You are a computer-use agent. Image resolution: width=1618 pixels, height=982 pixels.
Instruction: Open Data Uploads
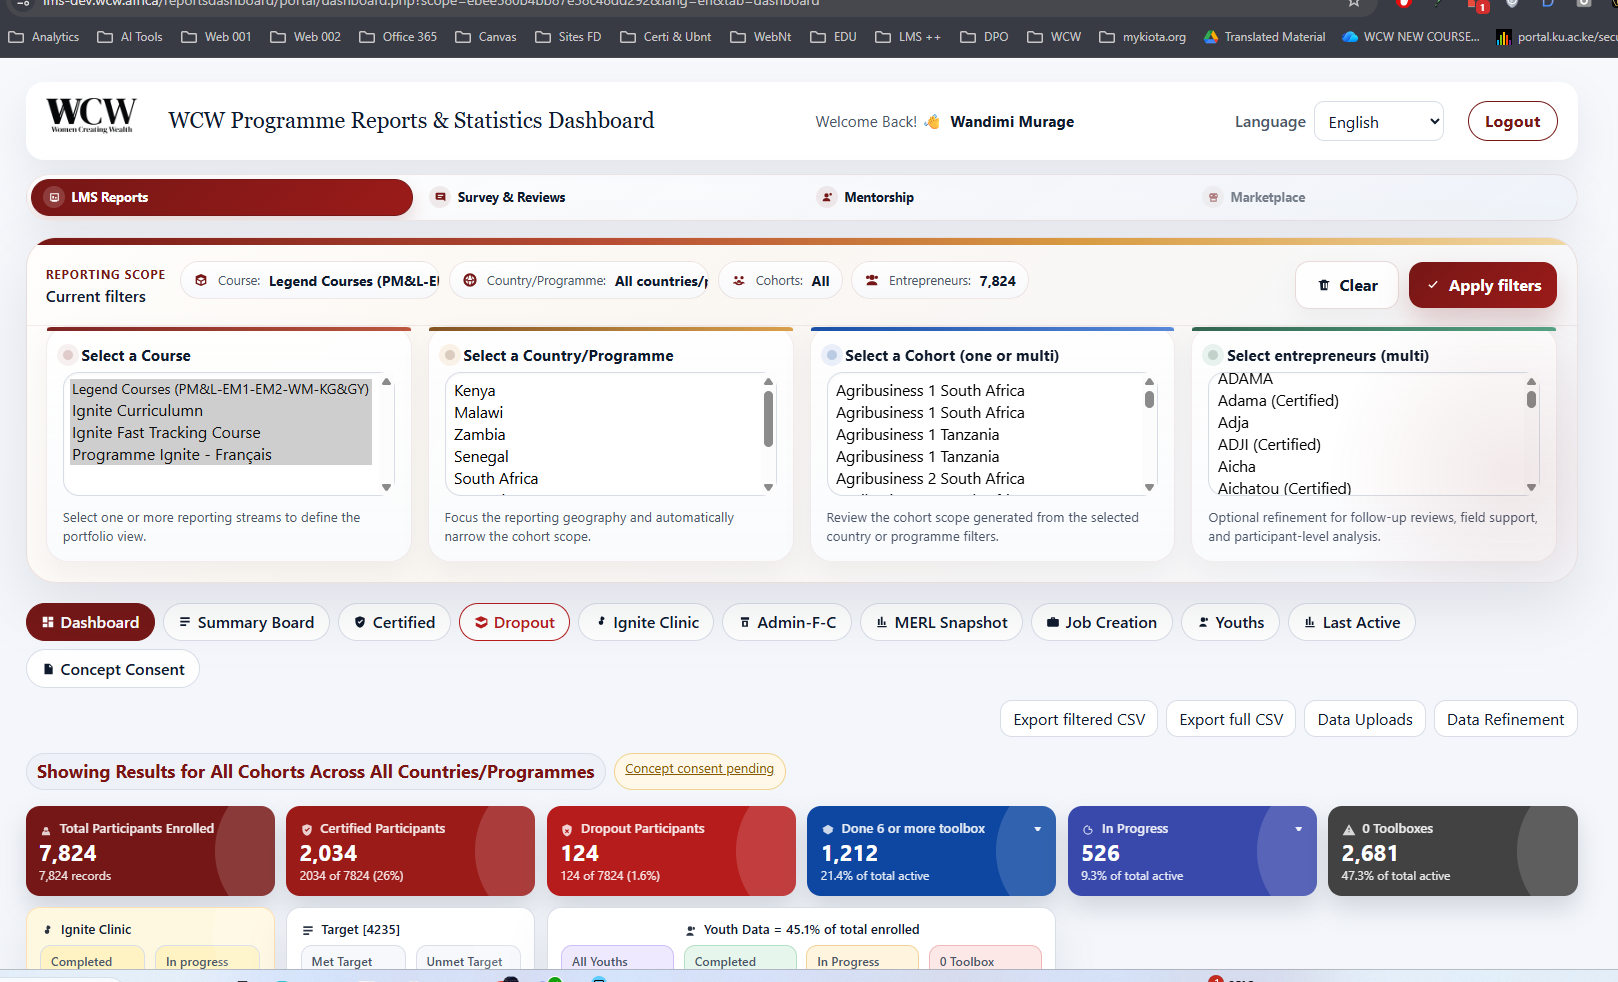click(1365, 719)
